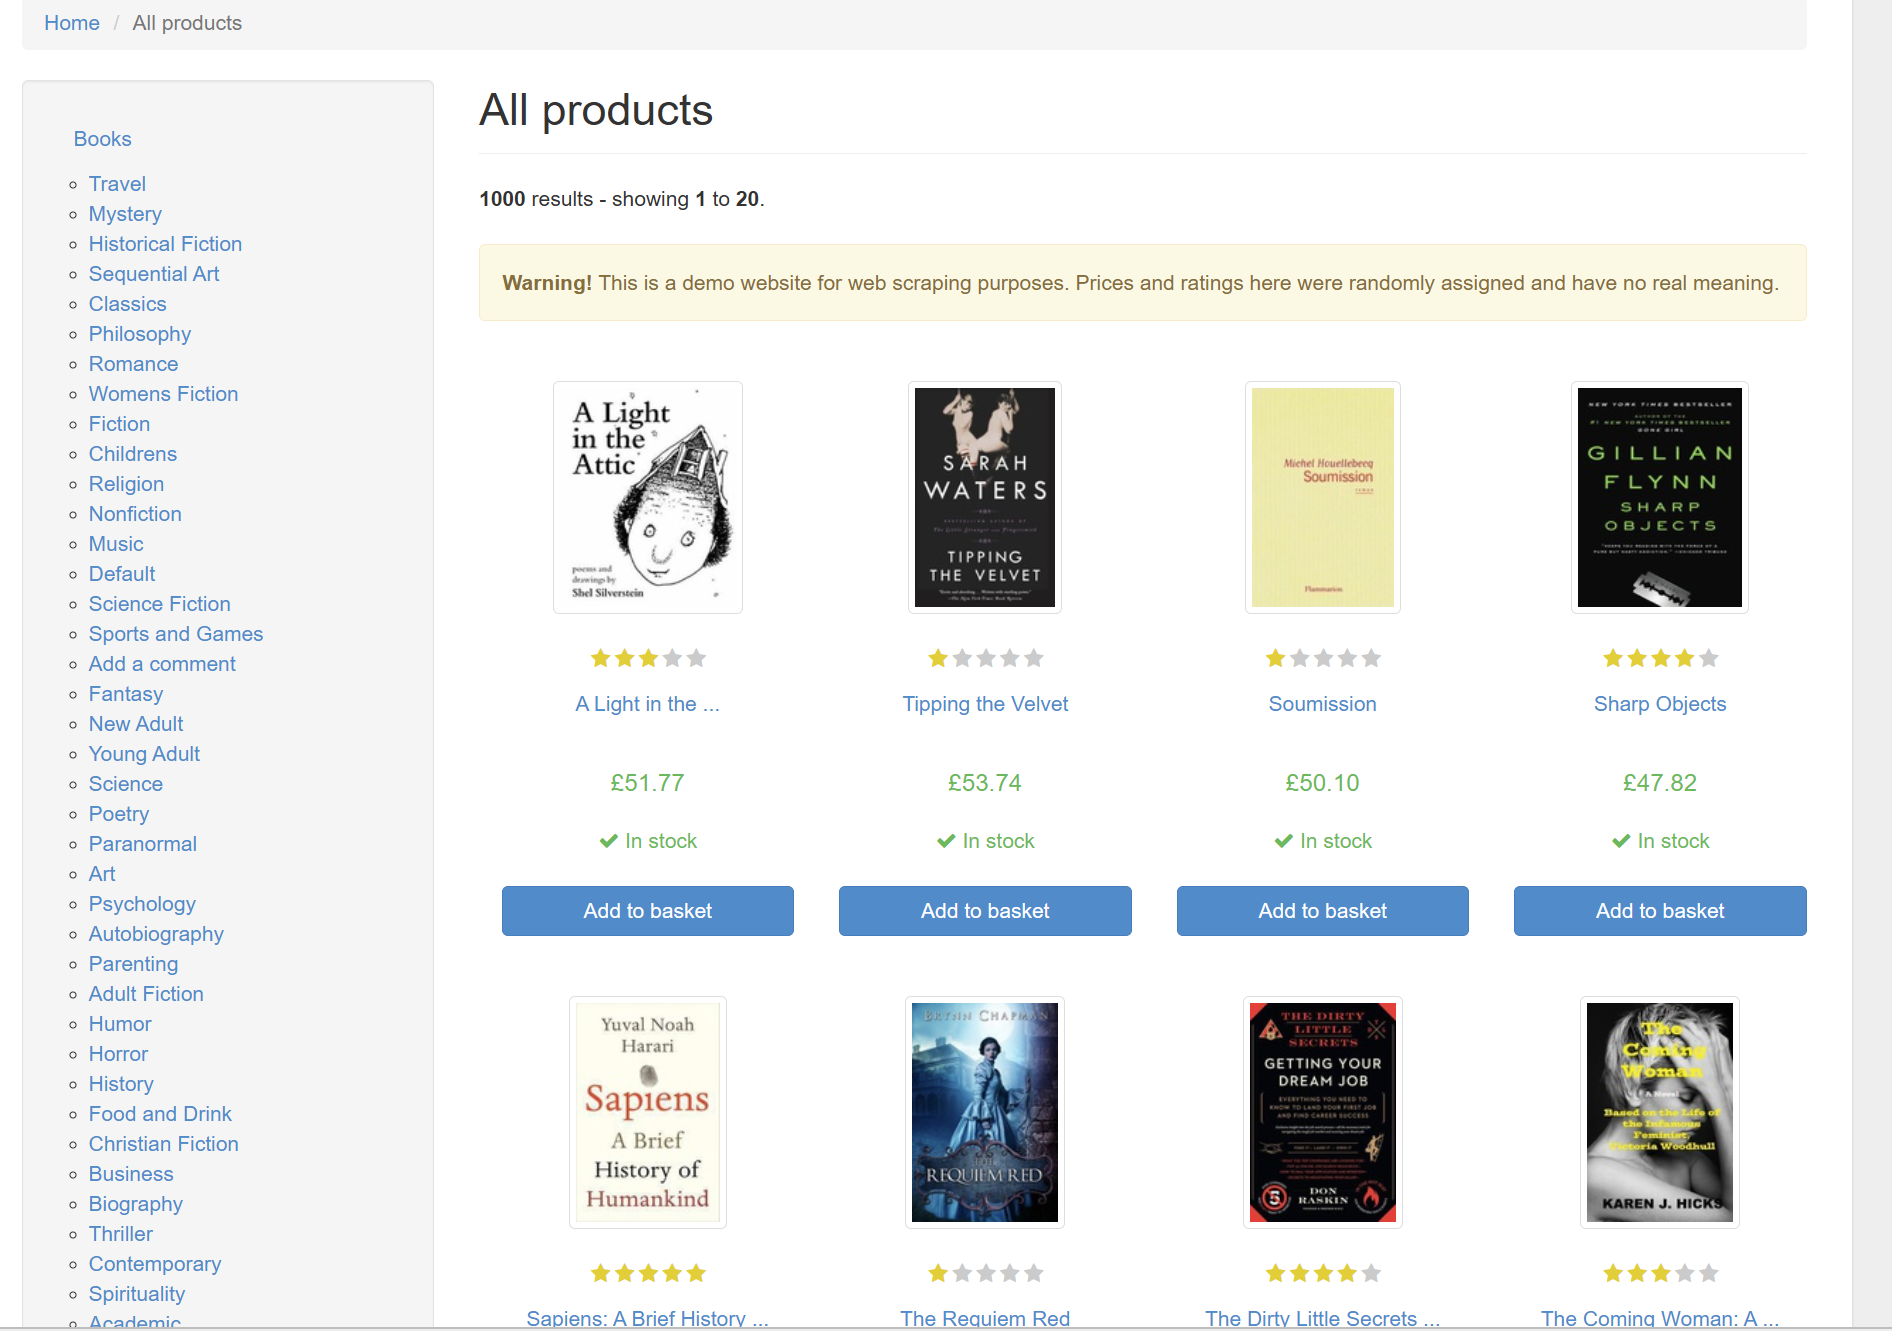This screenshot has width=1892, height=1331.
Task: Open the Nonfiction category
Action: click(x=135, y=514)
